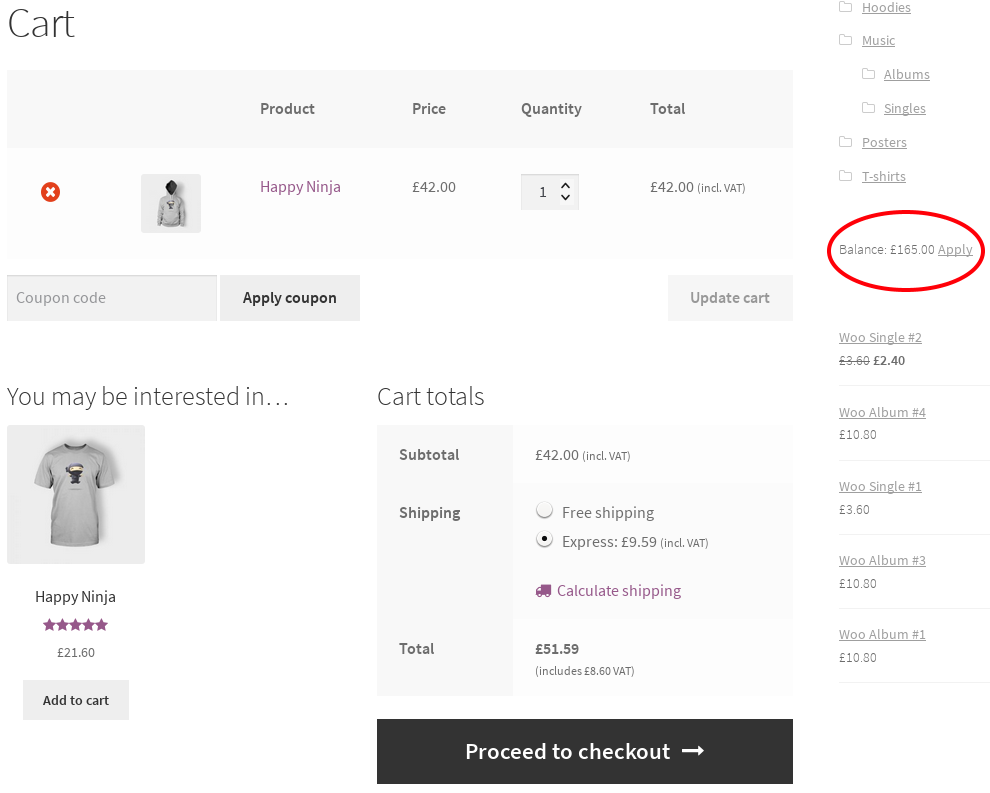Select Free shipping option
The width and height of the screenshot is (990, 793).
pyautogui.click(x=544, y=510)
